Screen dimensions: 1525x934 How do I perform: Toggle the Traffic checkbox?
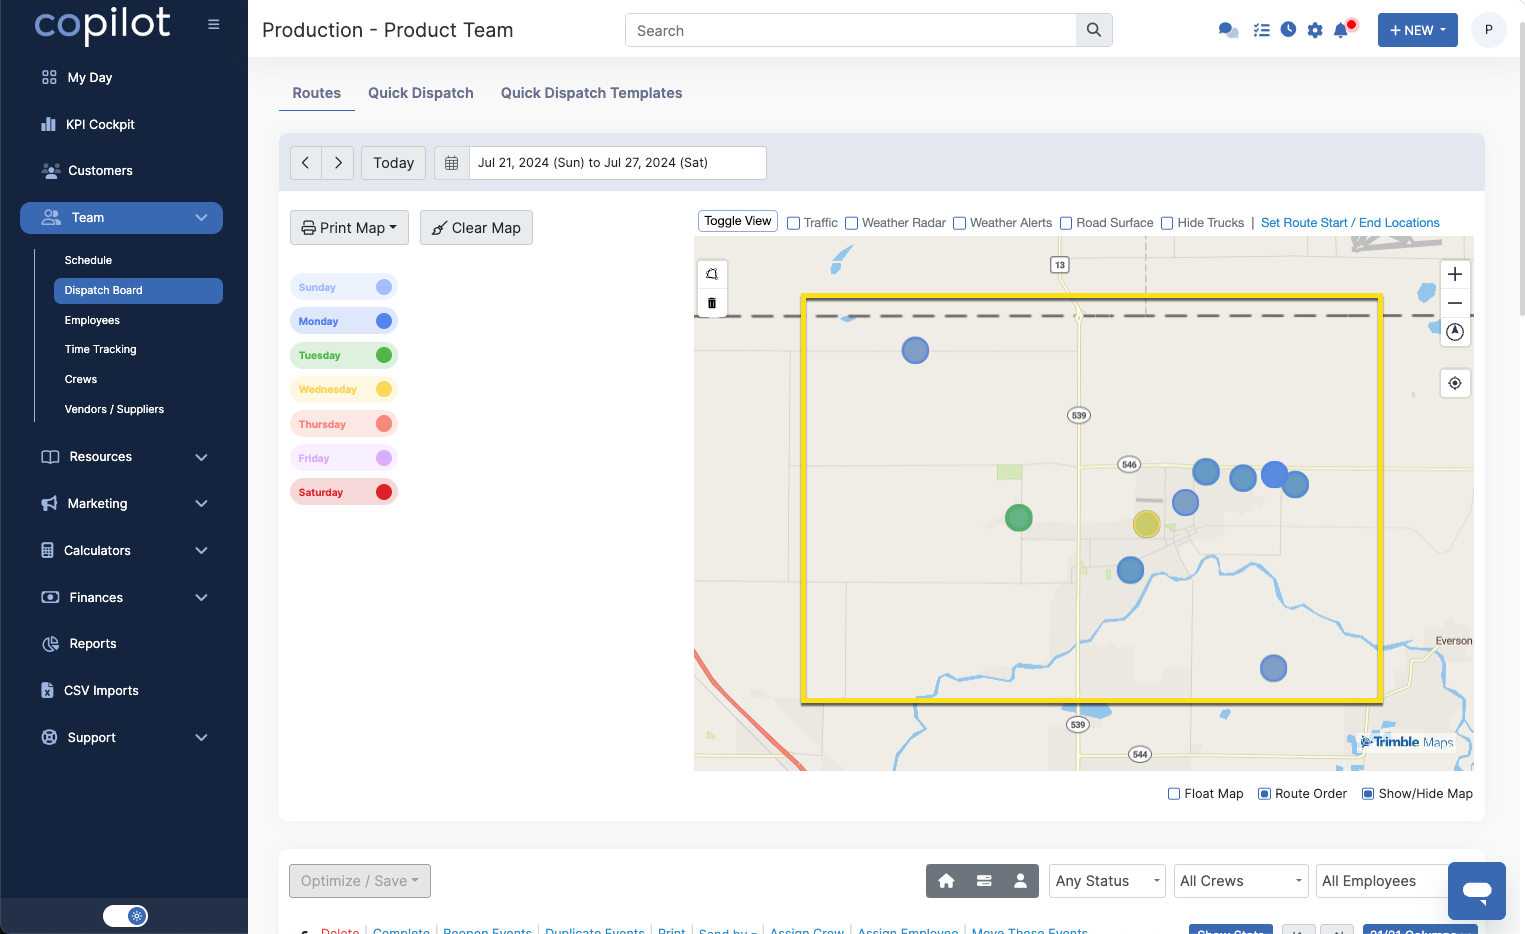pos(794,223)
